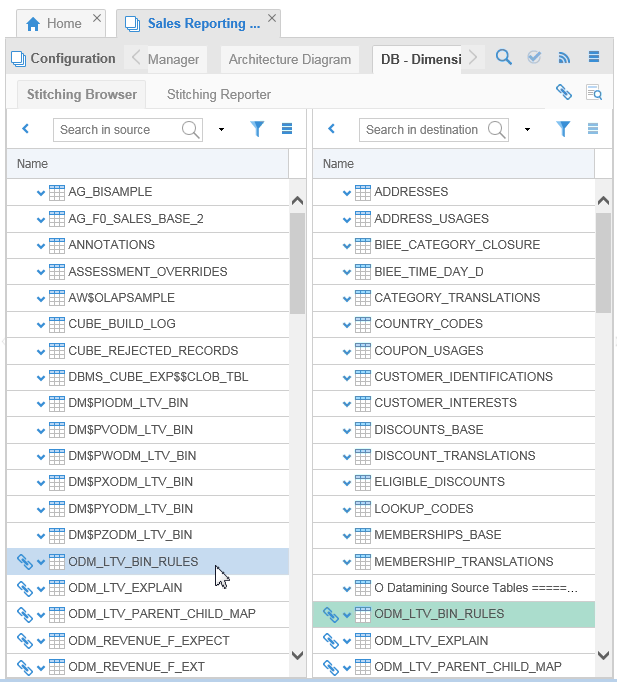Viewport: 617px width, 682px height.
Task: Select the ASSESSMENT_OVERRIDES row
Action: point(148,272)
